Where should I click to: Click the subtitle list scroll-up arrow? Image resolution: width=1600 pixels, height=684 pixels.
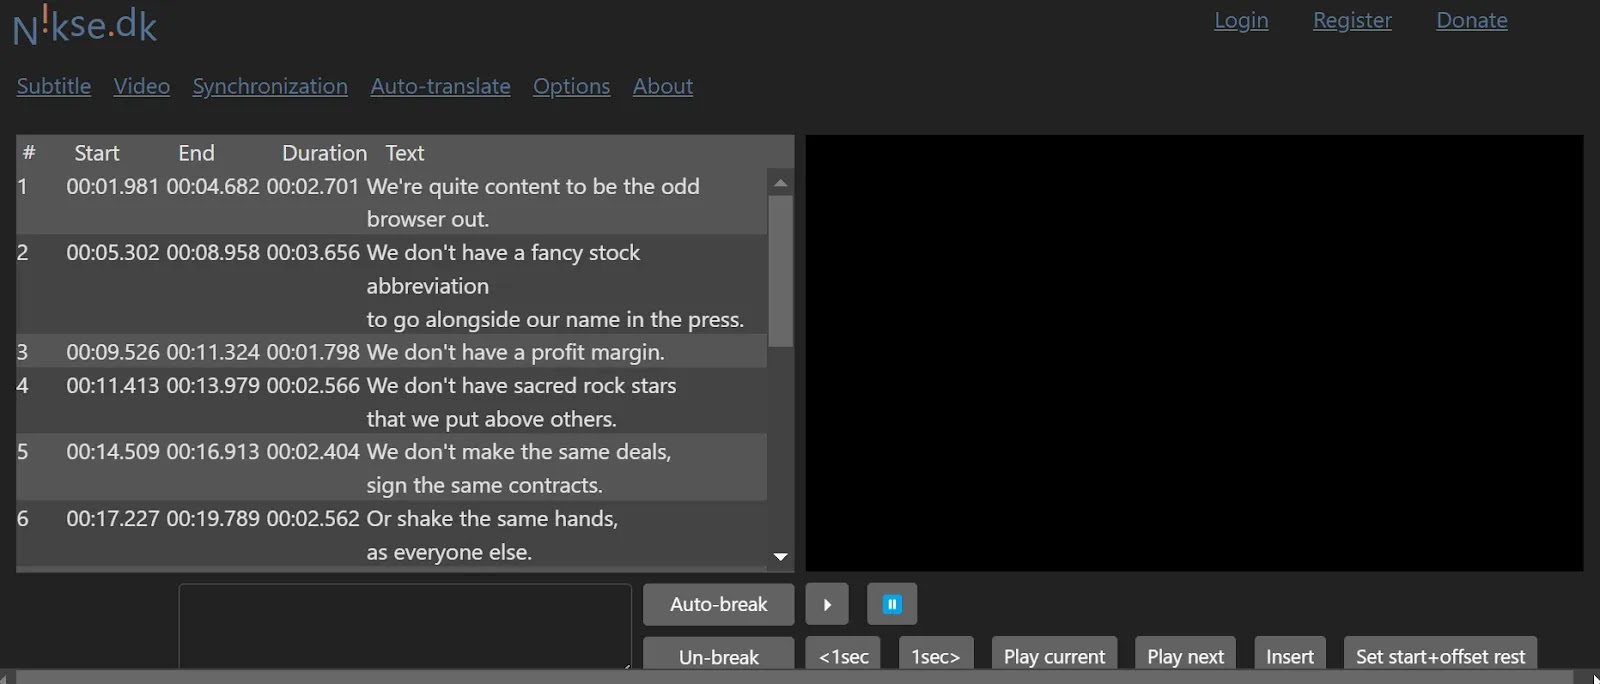coord(781,183)
